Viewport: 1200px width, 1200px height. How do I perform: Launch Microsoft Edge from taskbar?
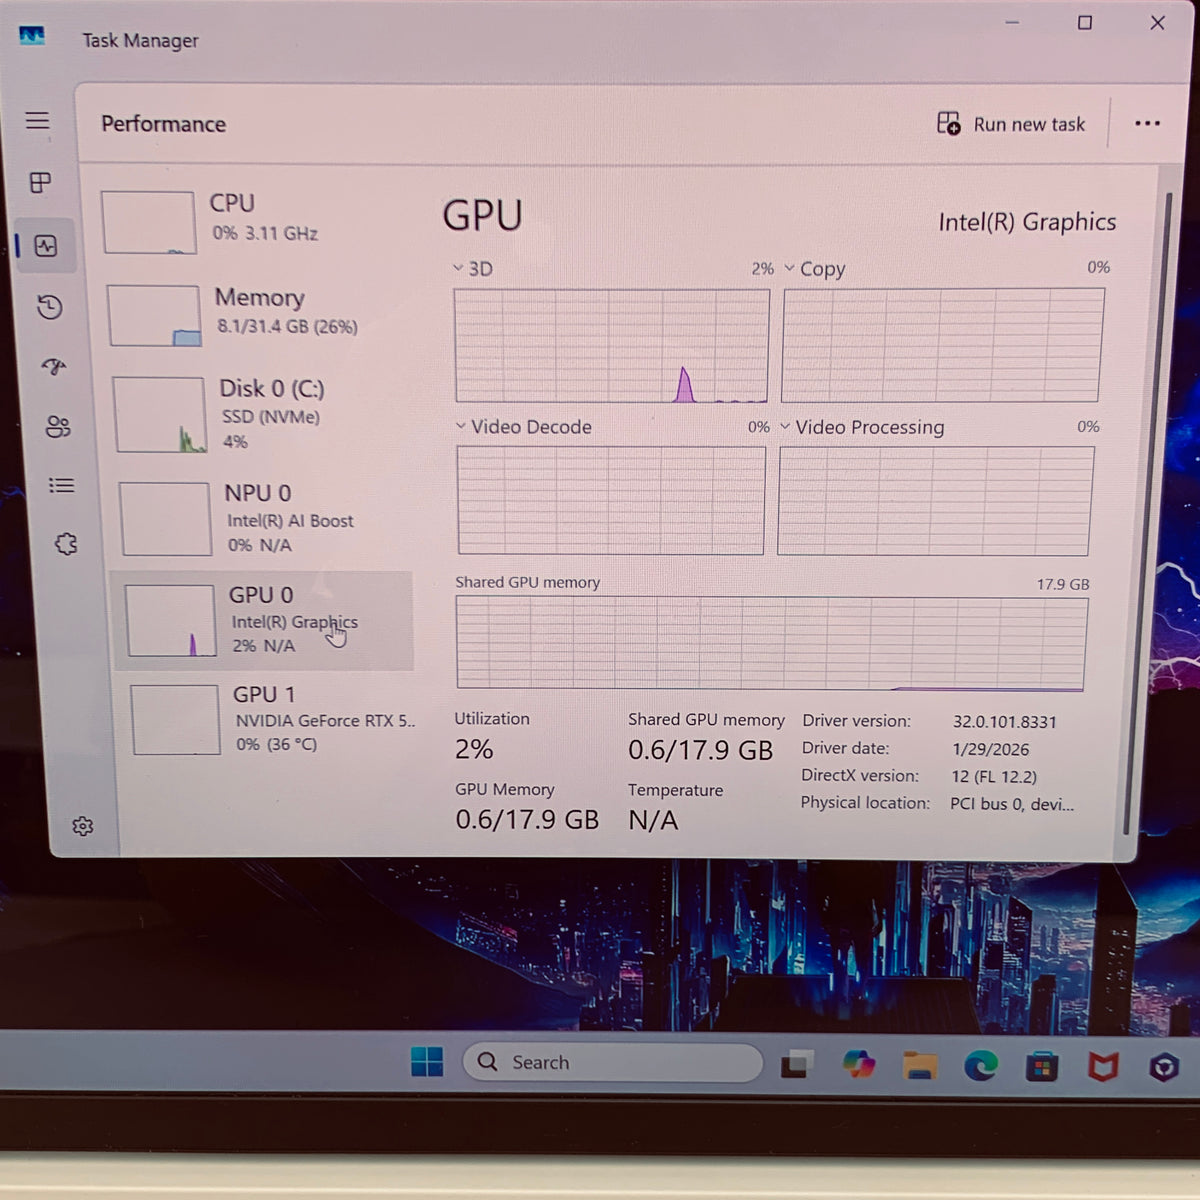click(981, 1066)
